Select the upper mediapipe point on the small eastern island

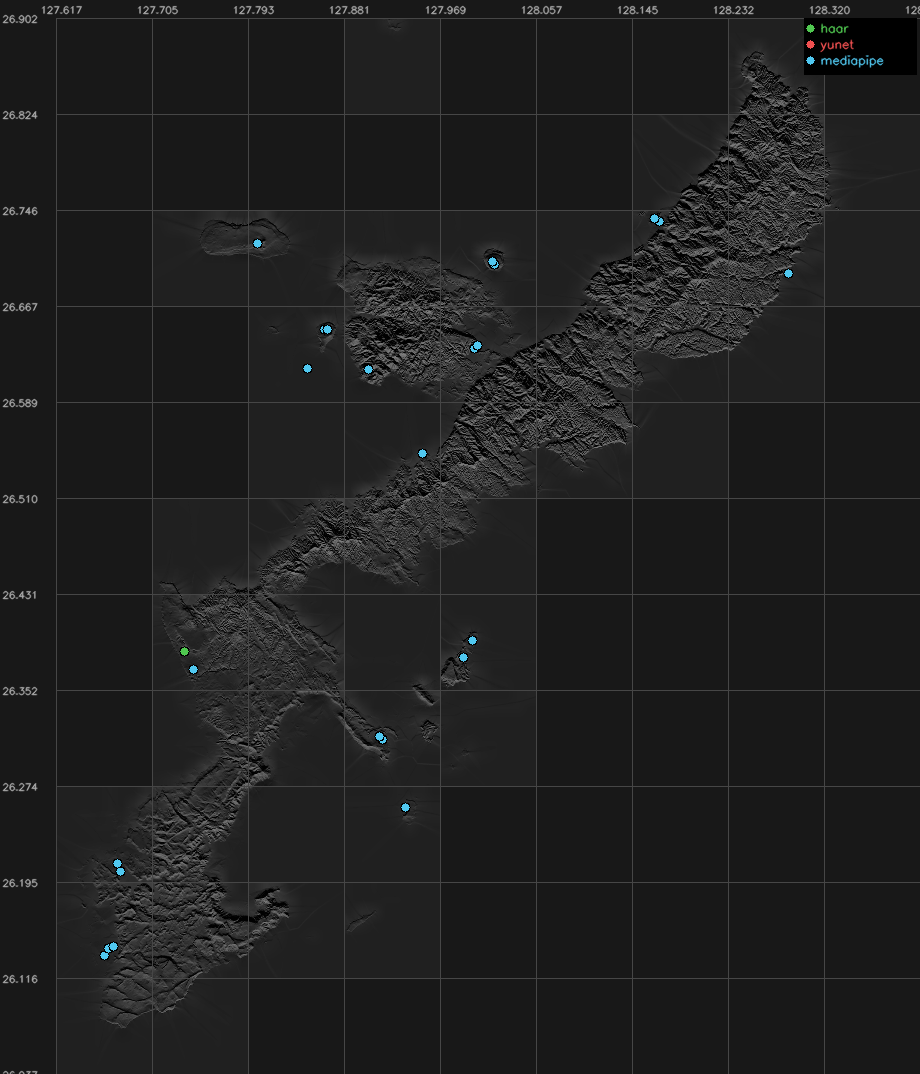[473, 641]
